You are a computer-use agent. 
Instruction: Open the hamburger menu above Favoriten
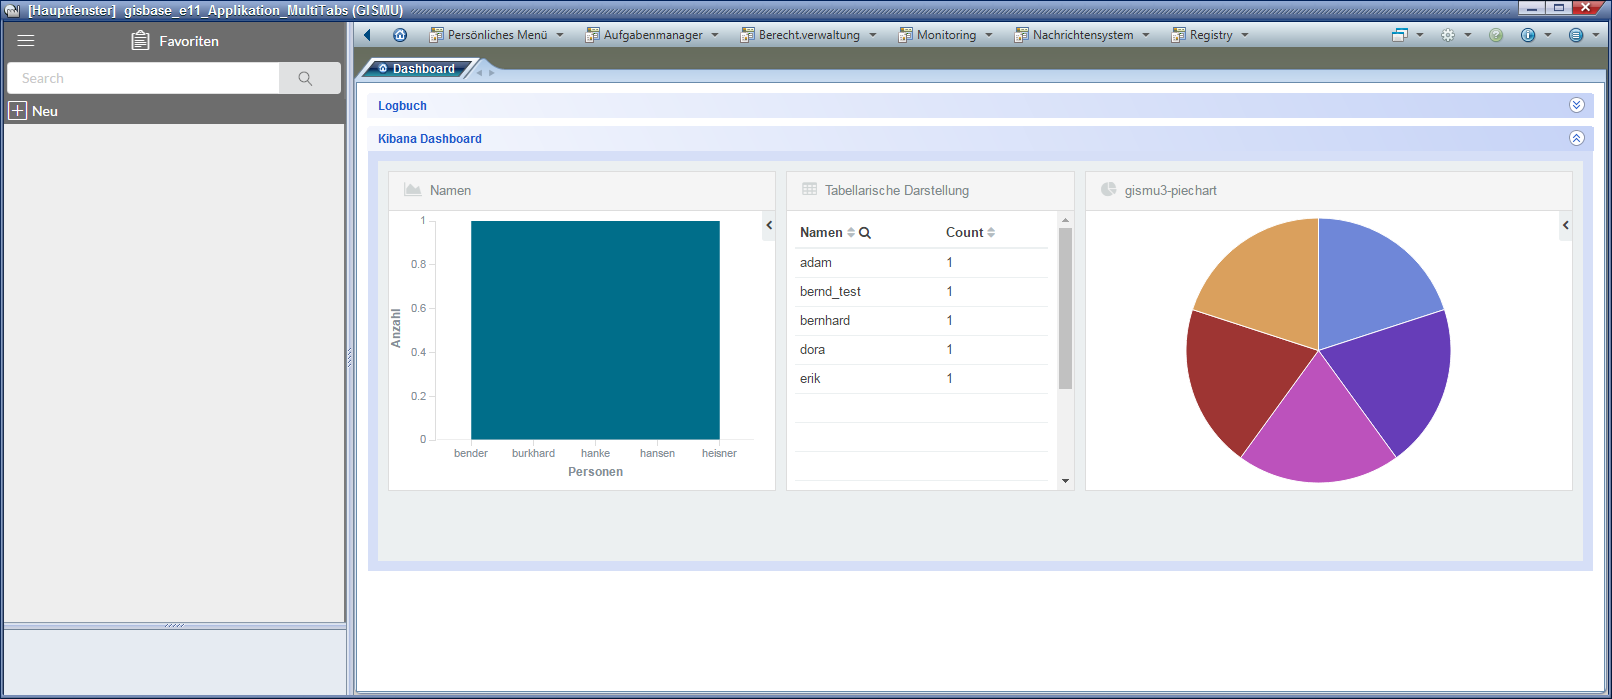click(26, 41)
